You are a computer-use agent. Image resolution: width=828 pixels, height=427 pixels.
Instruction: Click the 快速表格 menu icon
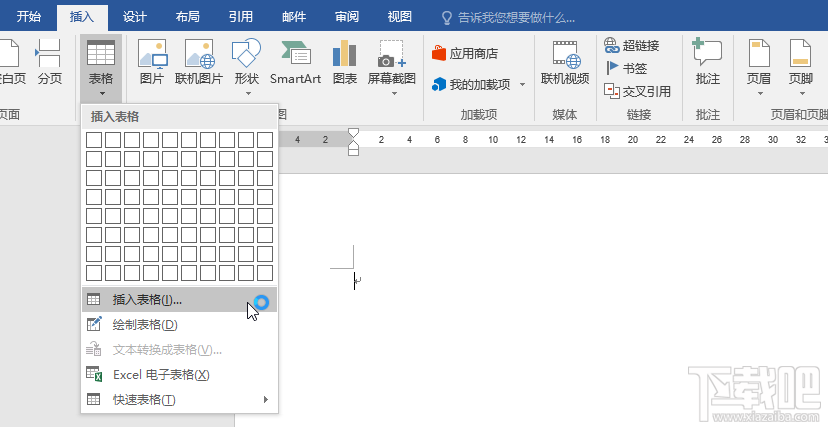click(x=93, y=400)
